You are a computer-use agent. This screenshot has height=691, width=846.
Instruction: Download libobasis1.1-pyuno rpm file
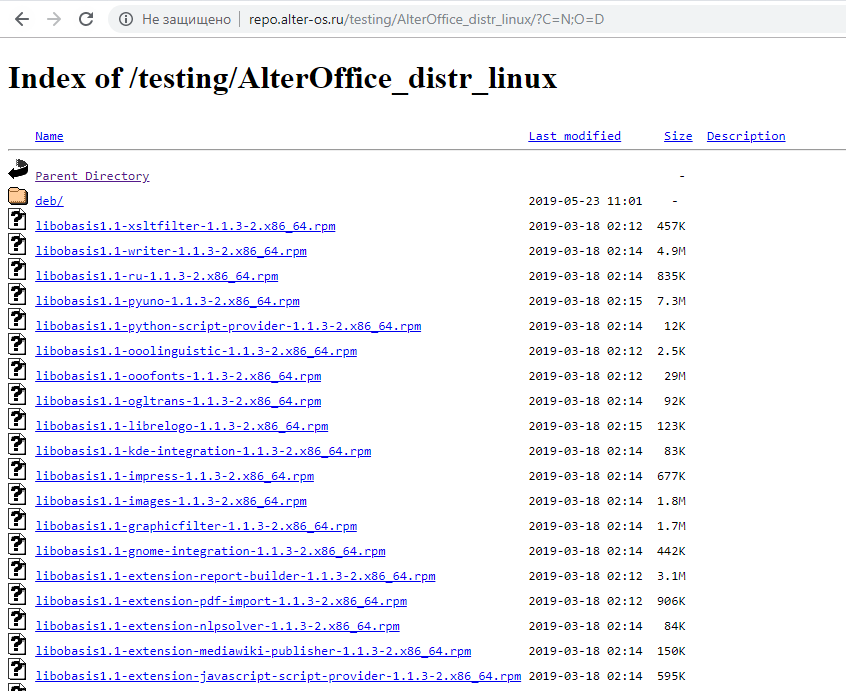167,301
